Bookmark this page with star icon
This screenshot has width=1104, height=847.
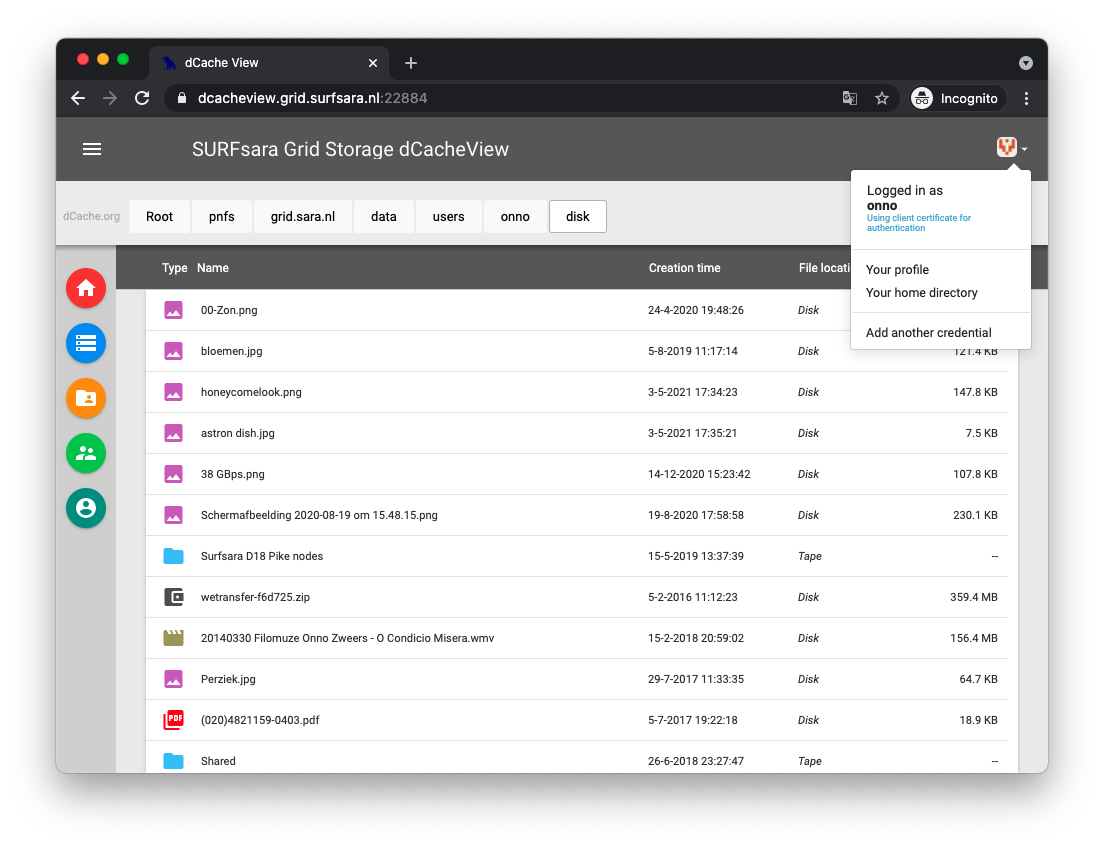[882, 99]
